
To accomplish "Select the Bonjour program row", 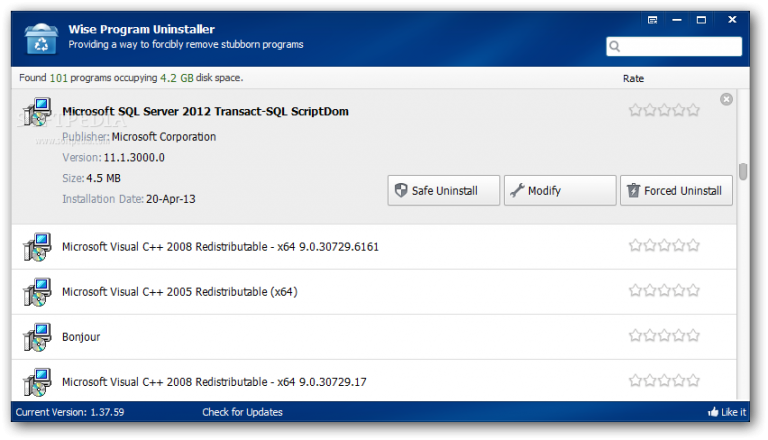I will pyautogui.click(x=374, y=337).
